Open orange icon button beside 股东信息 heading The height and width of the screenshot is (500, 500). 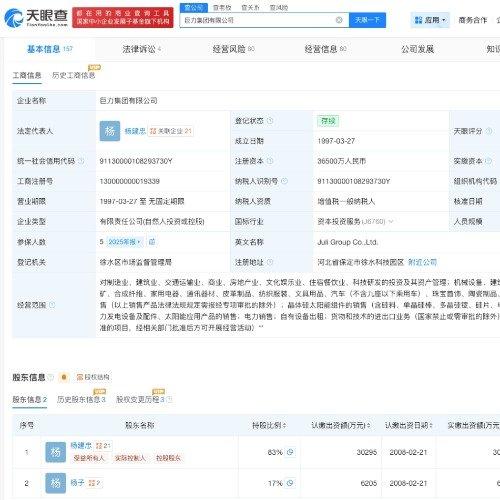64,377
